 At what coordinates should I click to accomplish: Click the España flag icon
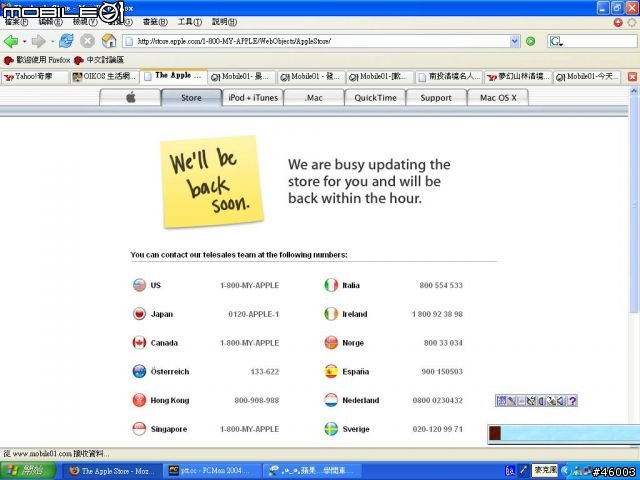tap(331, 371)
